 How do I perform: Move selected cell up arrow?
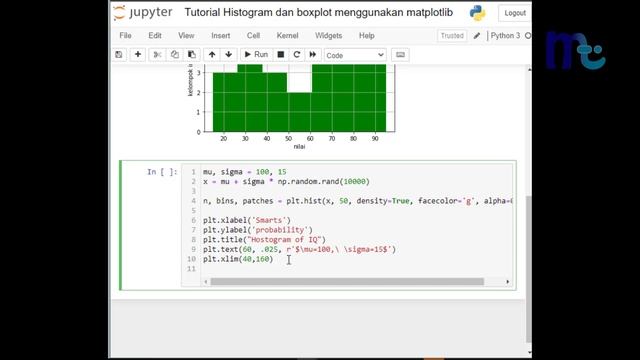[212, 55]
